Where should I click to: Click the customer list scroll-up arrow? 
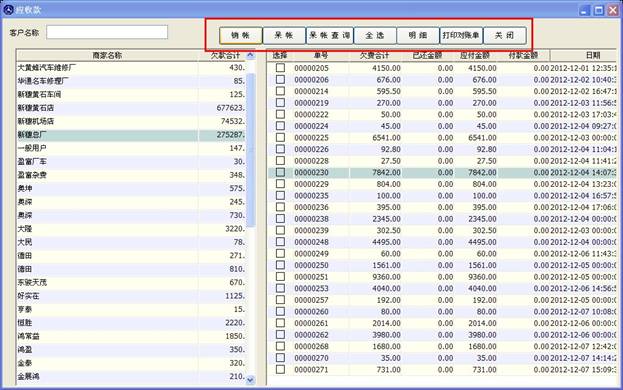250,55
